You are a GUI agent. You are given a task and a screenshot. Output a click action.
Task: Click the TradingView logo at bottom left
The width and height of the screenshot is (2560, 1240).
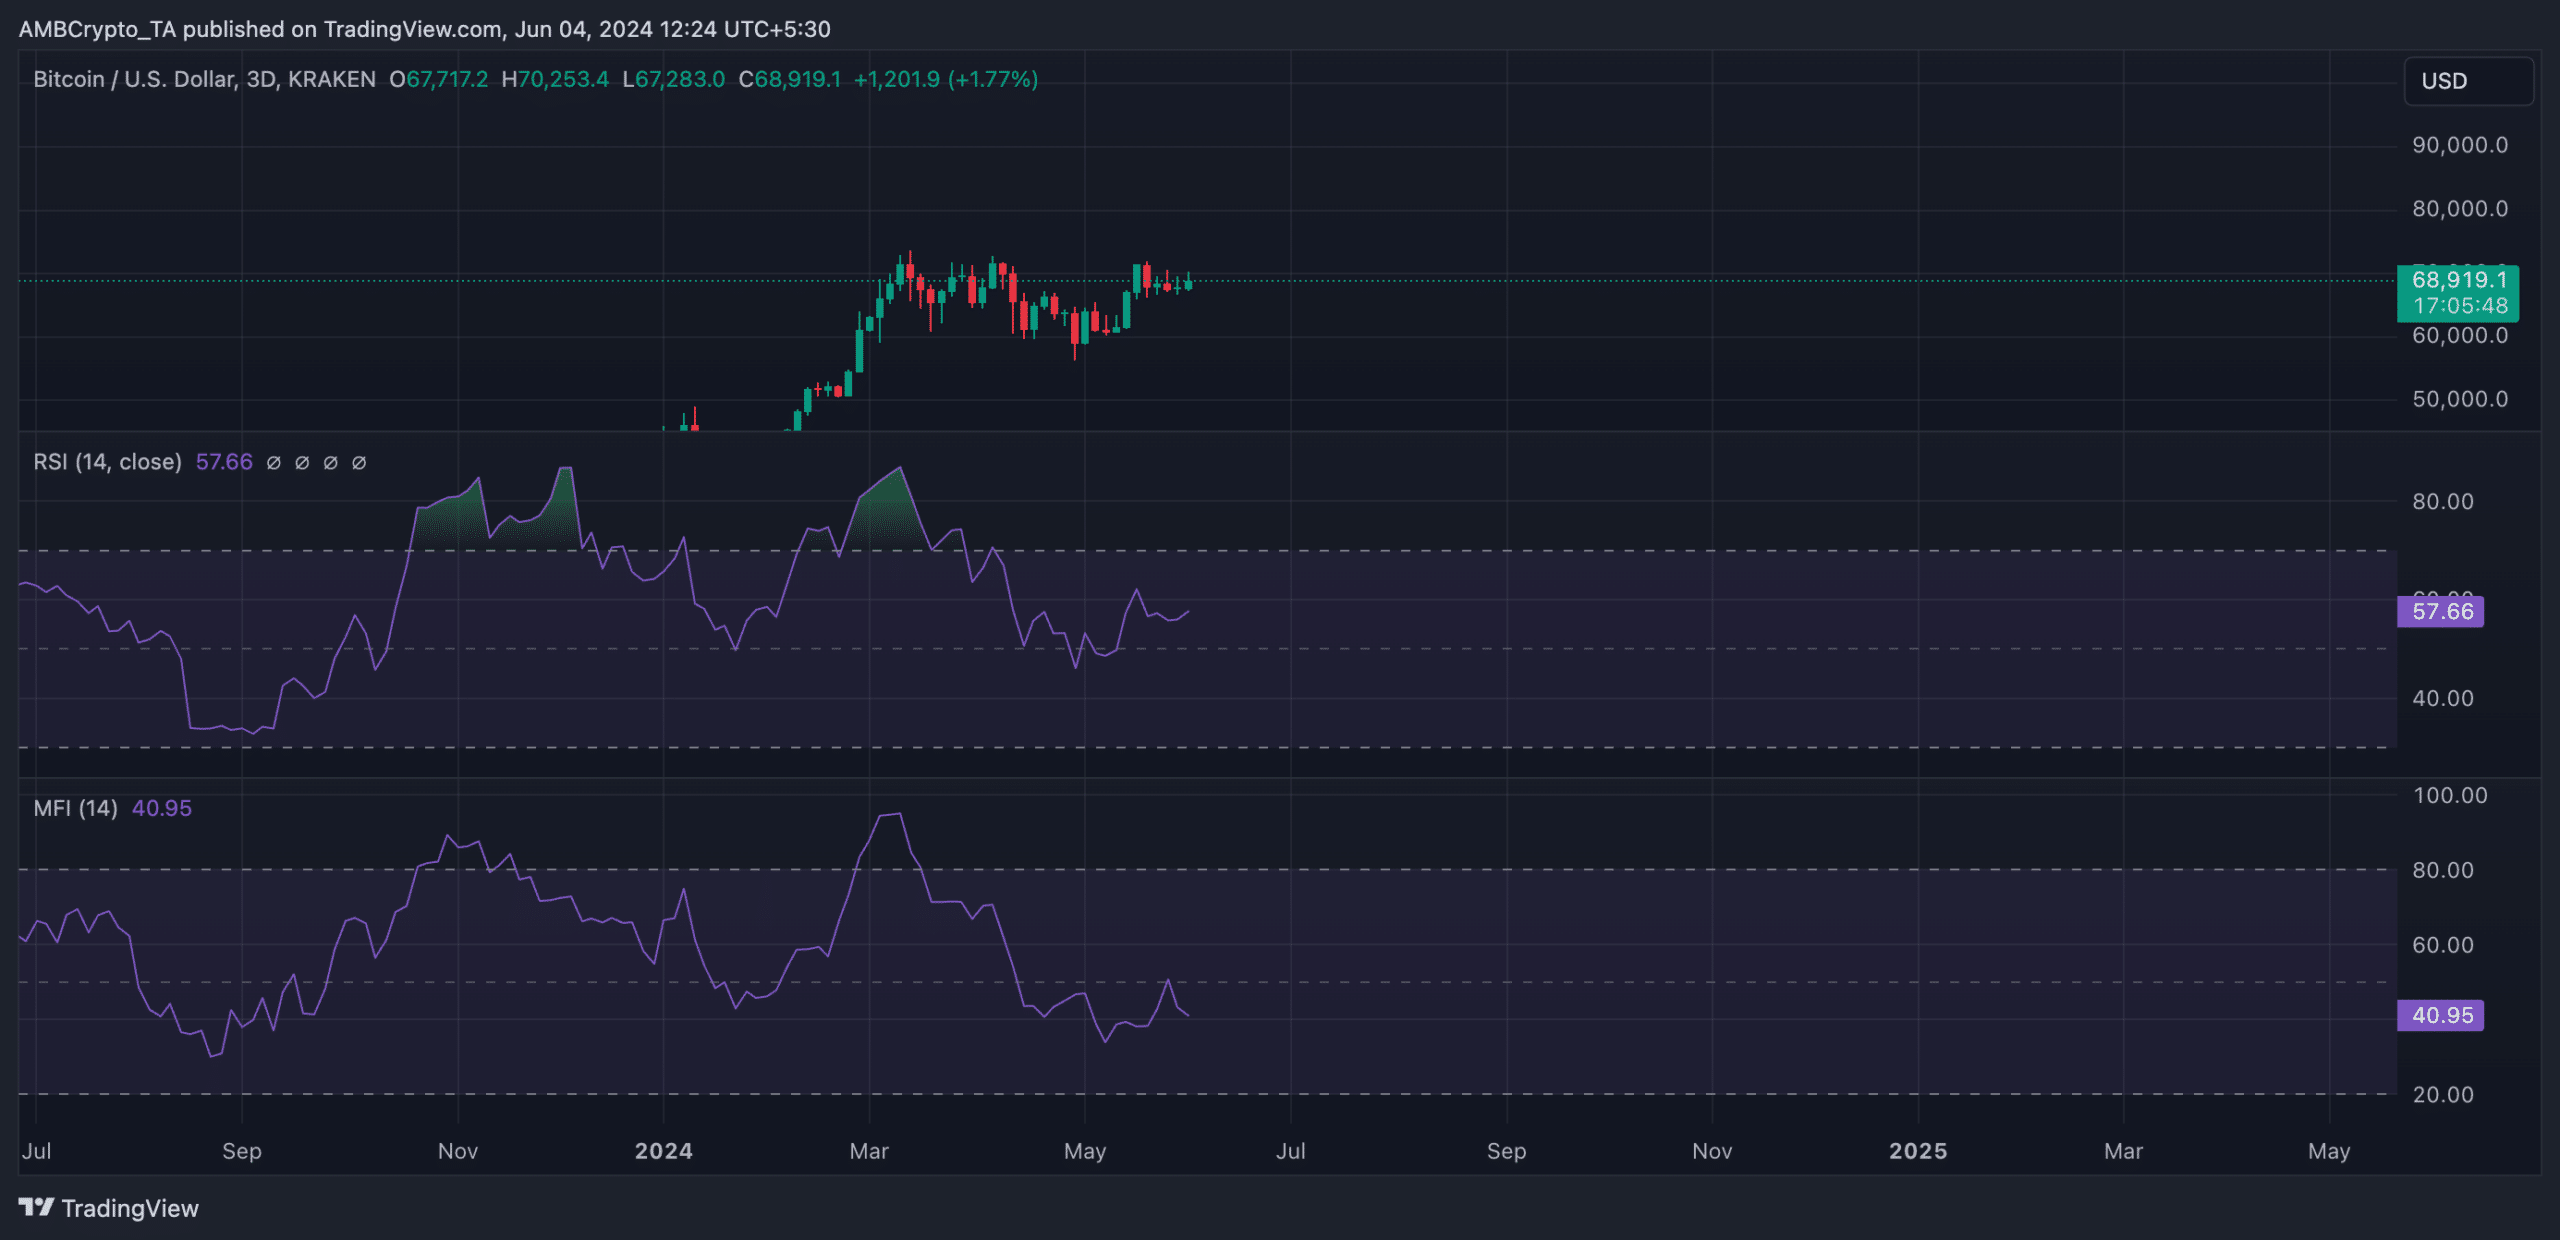(x=109, y=1208)
